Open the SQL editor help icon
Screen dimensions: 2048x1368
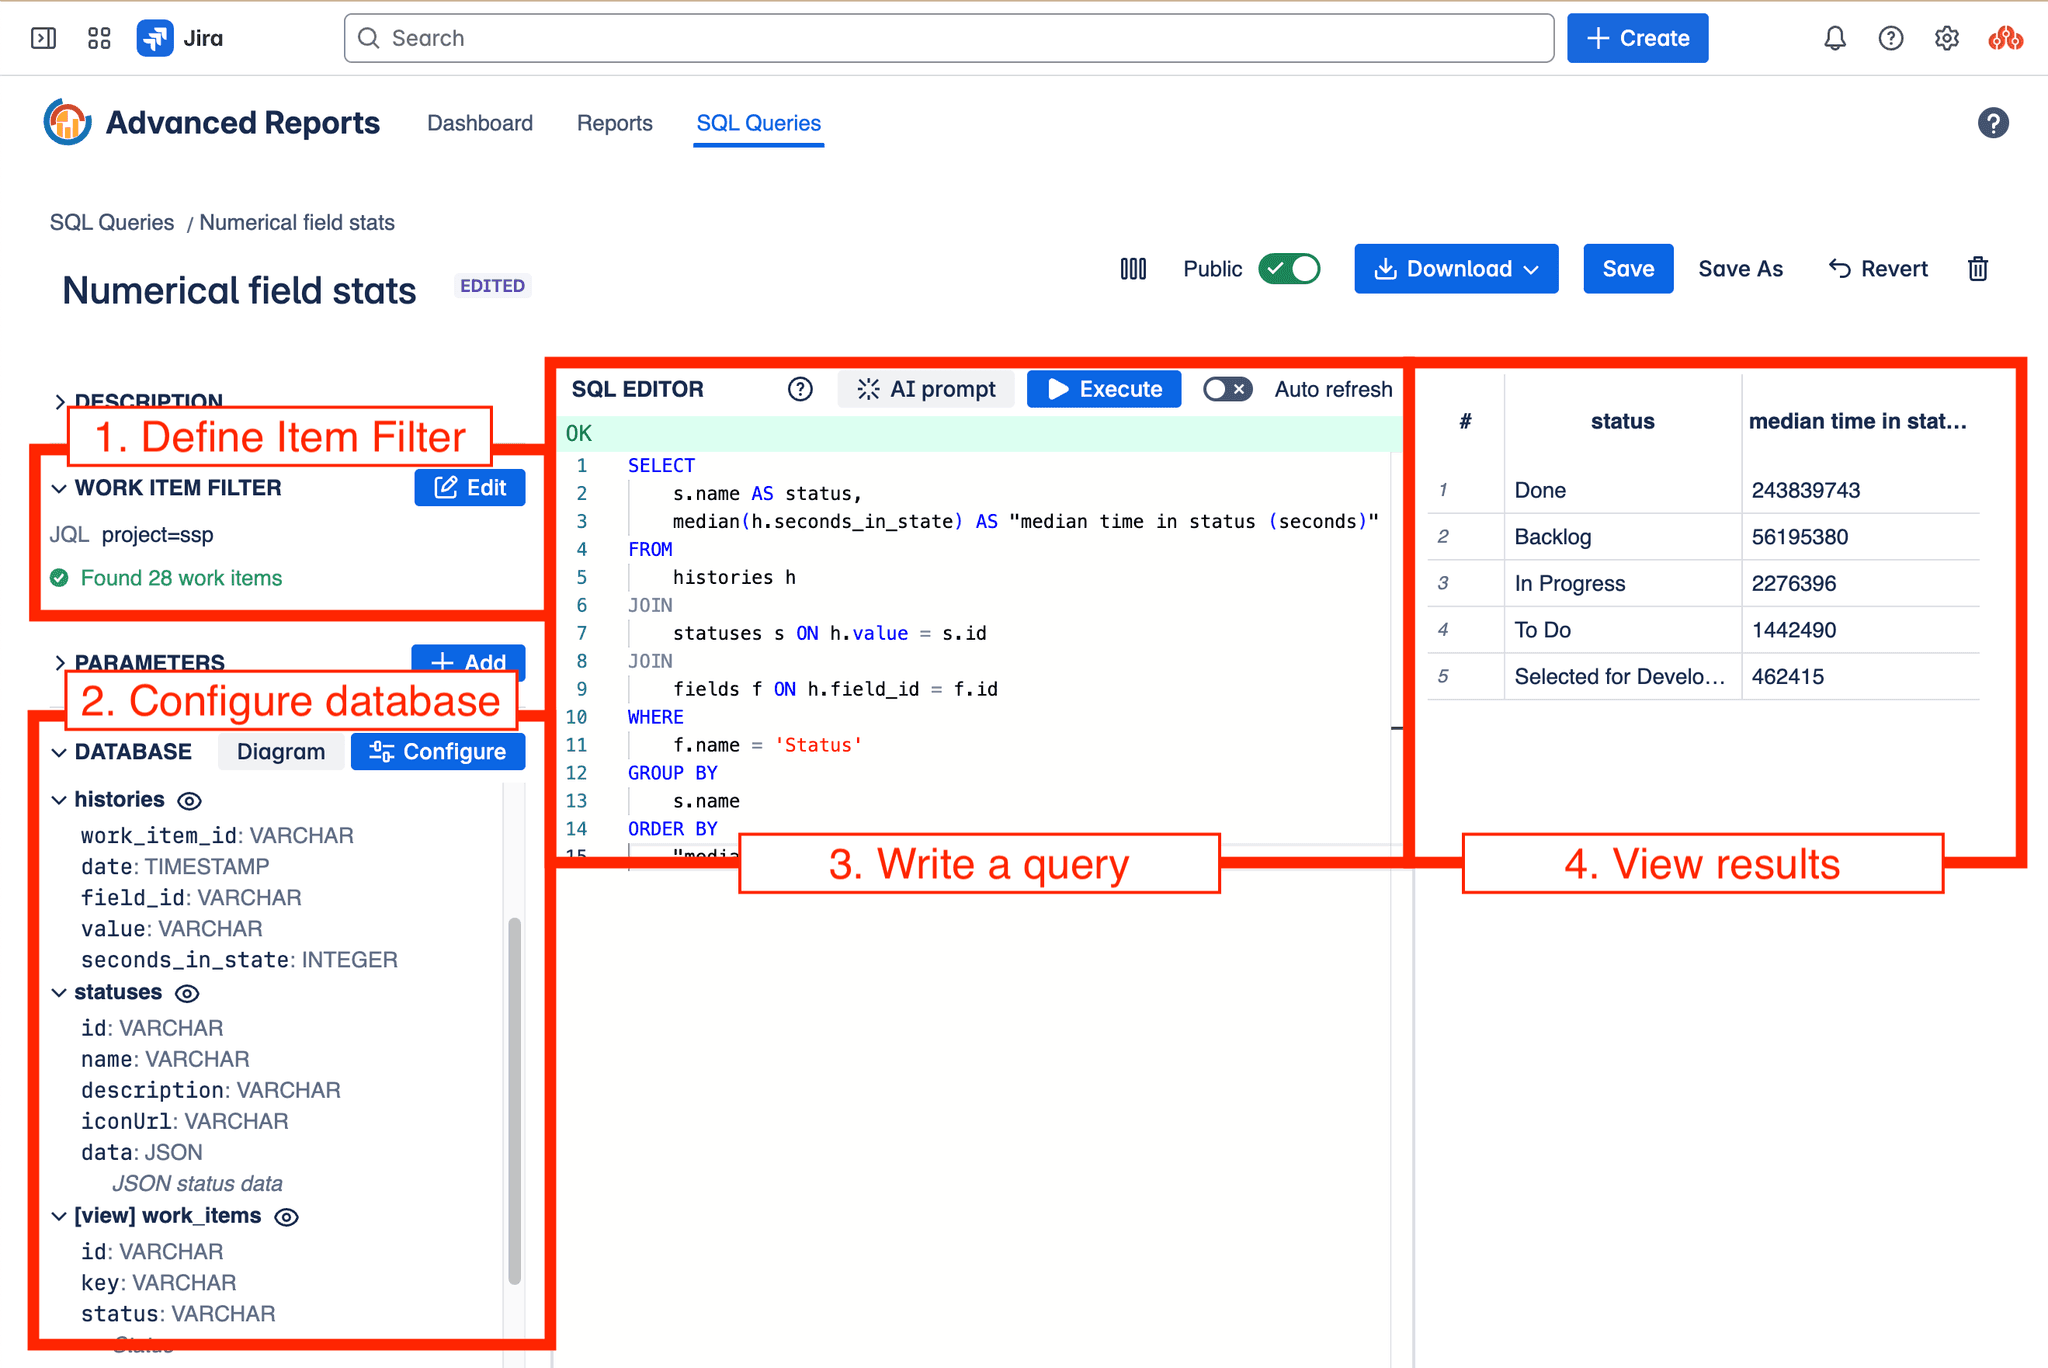click(800, 389)
